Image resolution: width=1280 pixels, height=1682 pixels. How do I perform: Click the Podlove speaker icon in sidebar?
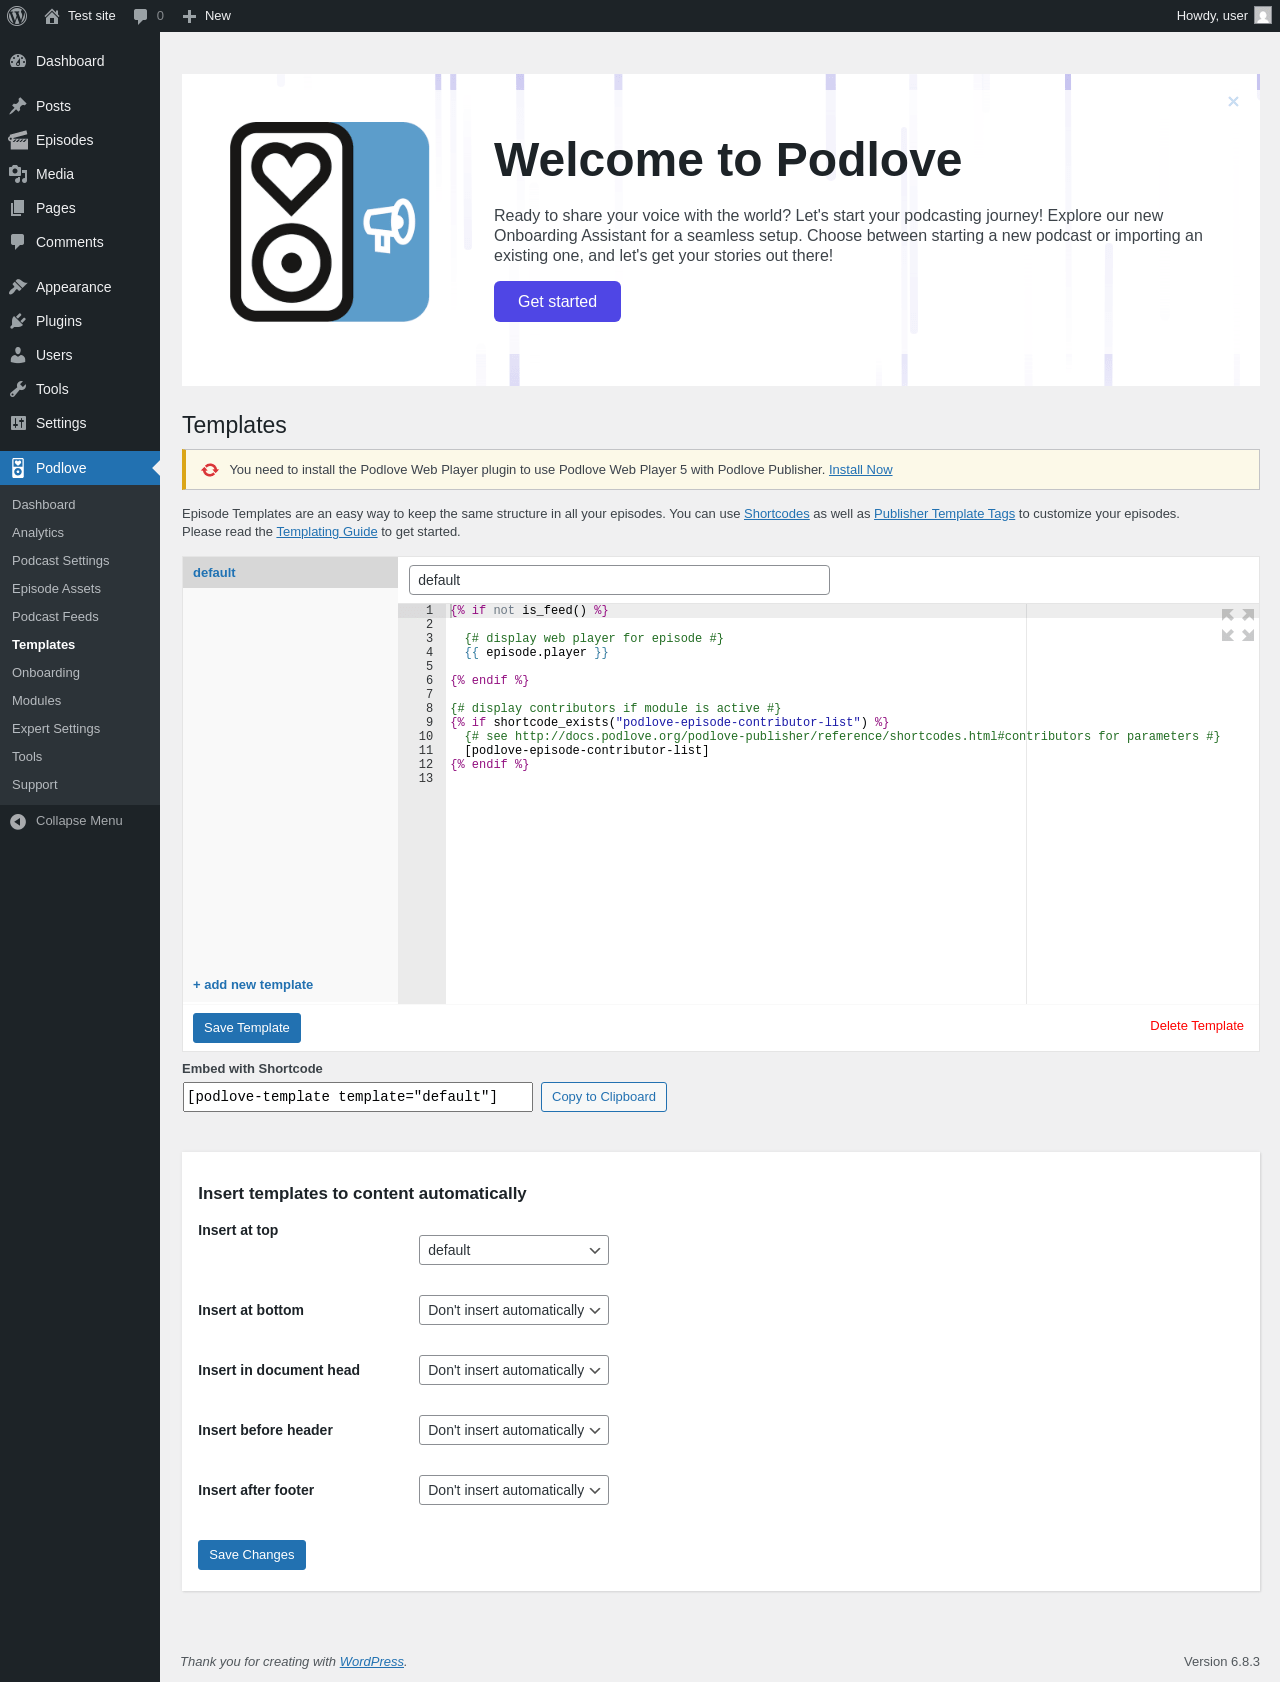point(18,468)
